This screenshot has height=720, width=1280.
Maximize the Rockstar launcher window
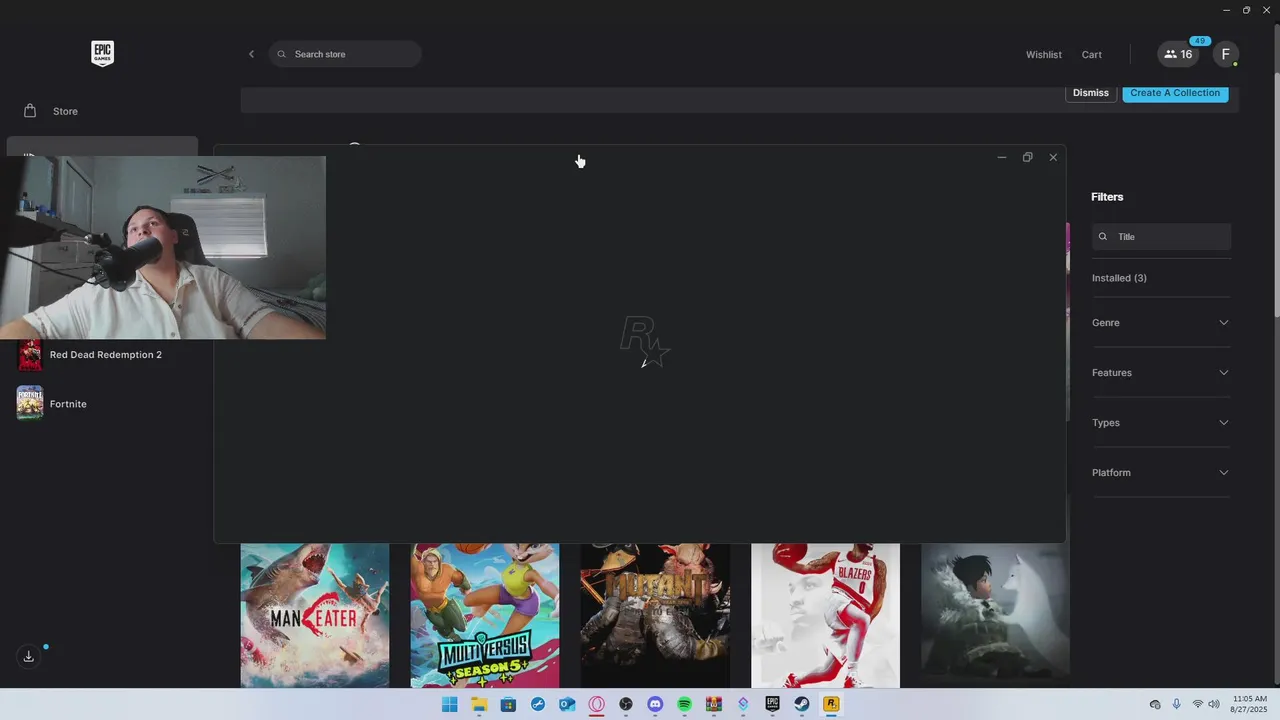[x=1027, y=157]
